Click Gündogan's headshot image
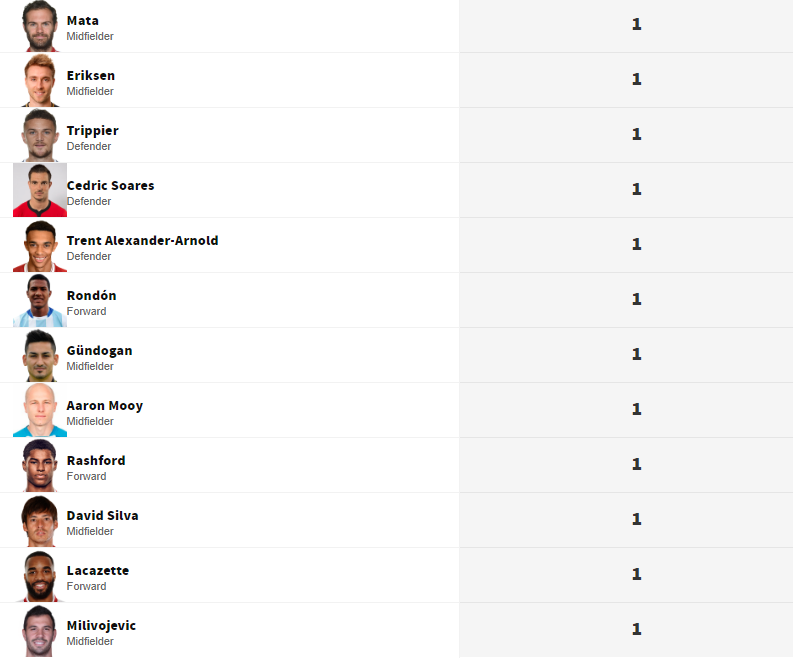The width and height of the screenshot is (793, 658). [40, 356]
